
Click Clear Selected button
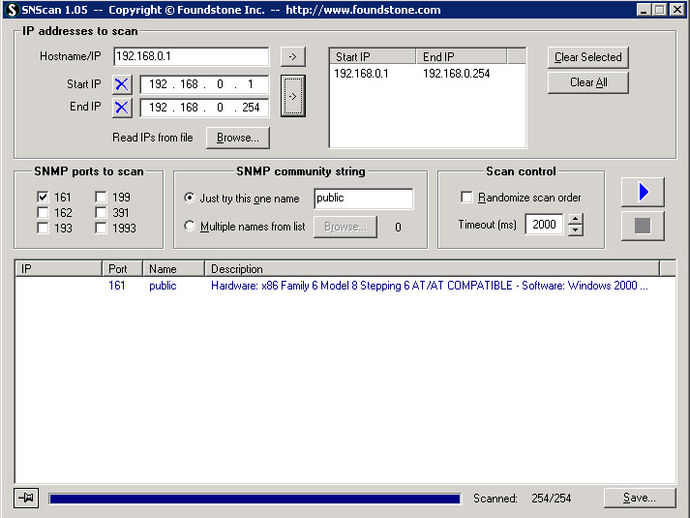(588, 57)
